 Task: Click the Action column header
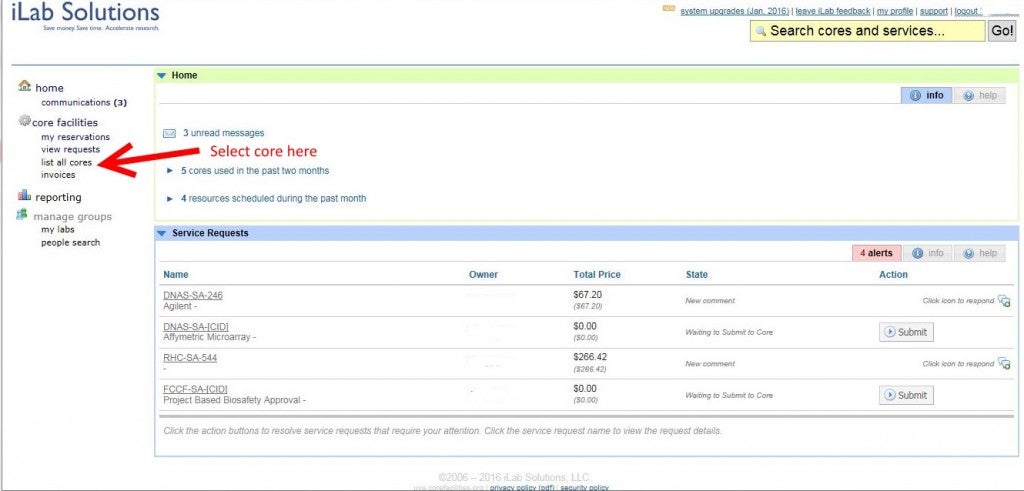[x=893, y=275]
